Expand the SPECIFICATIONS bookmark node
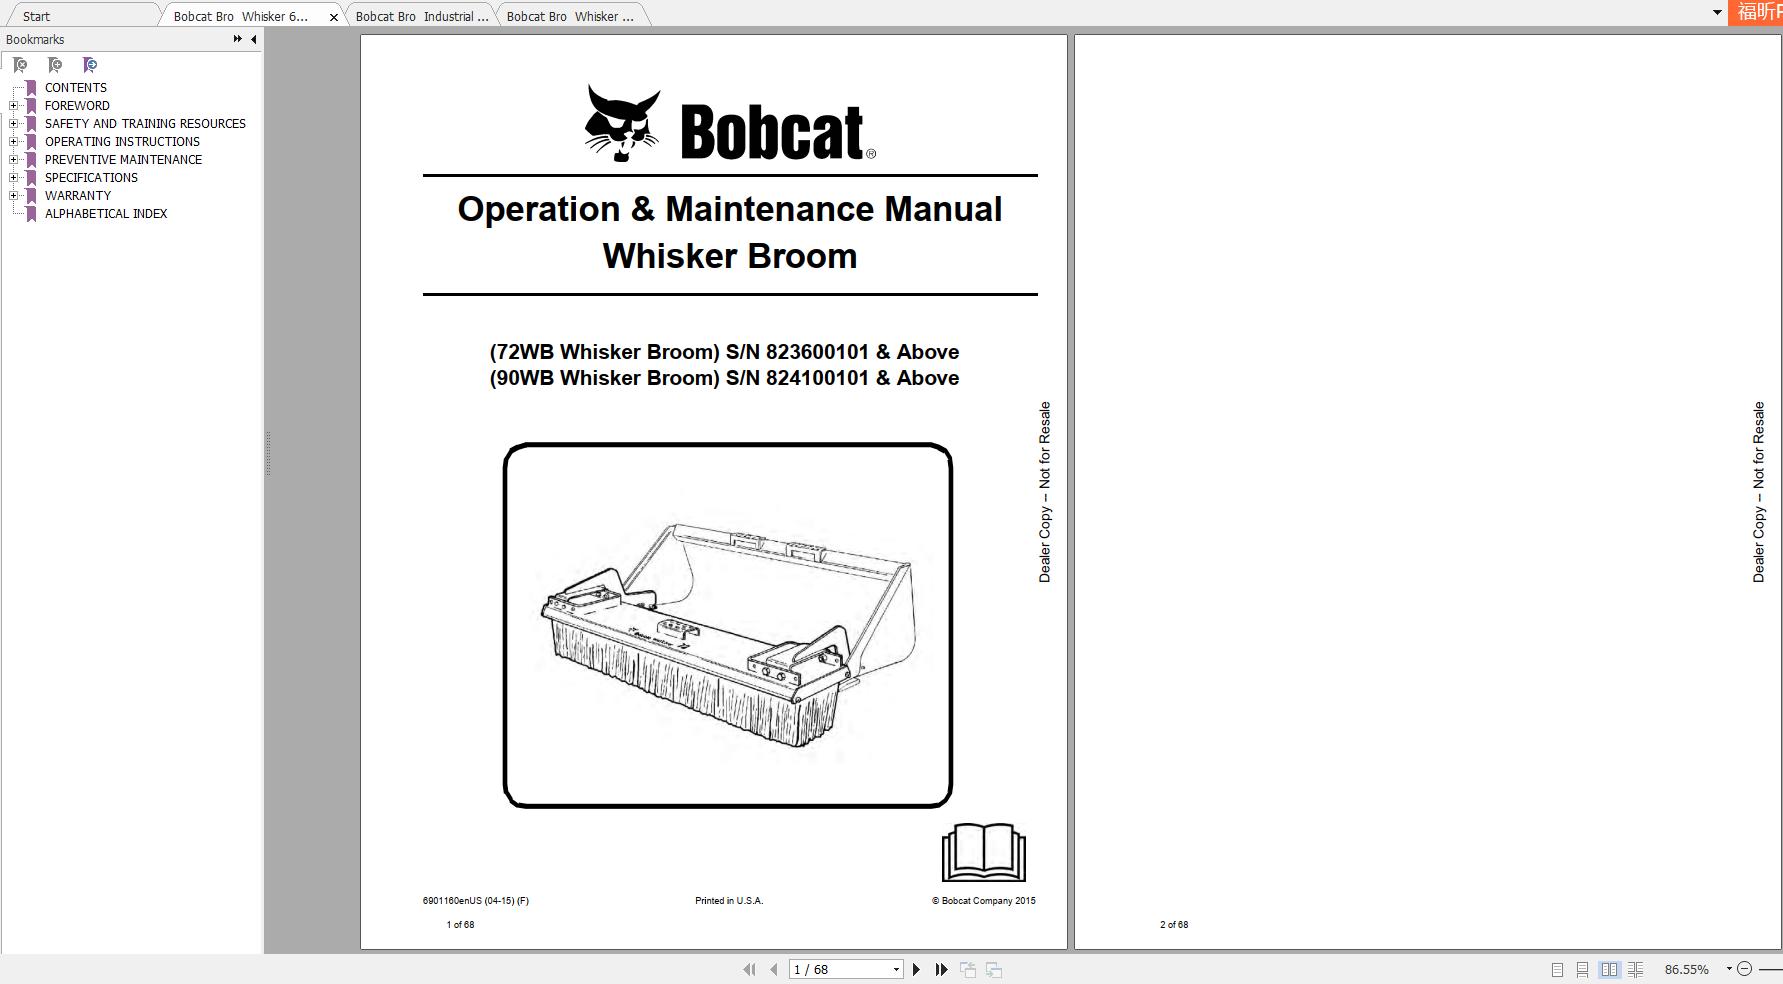The image size is (1783, 984). point(13,177)
